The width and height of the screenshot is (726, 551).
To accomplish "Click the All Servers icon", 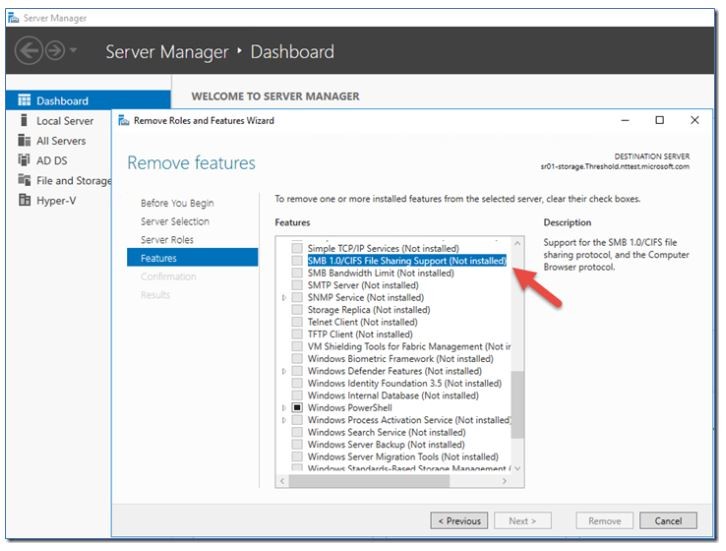I will click(23, 141).
